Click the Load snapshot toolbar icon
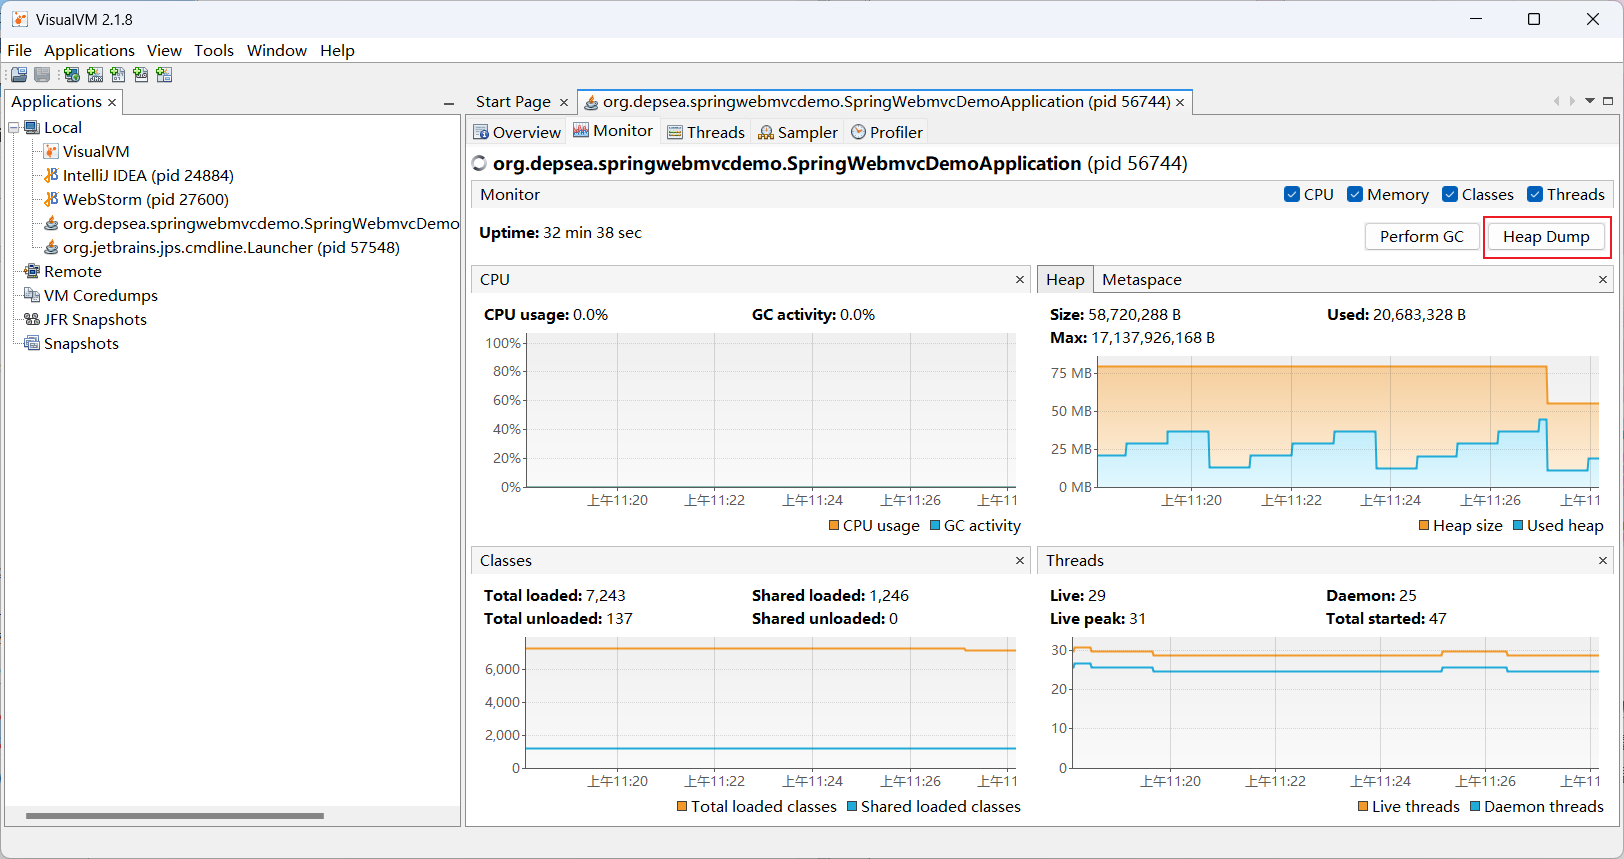Image resolution: width=1624 pixels, height=859 pixels. pyautogui.click(x=19, y=75)
